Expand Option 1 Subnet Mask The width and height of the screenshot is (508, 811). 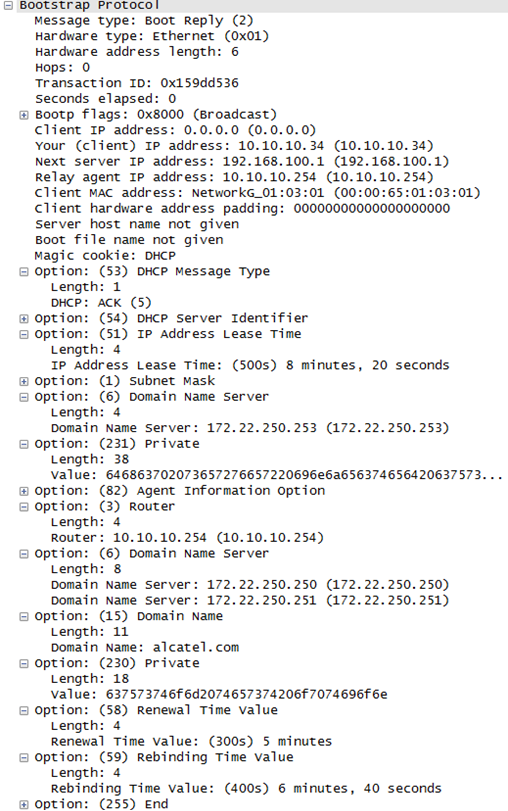[x=24, y=381]
